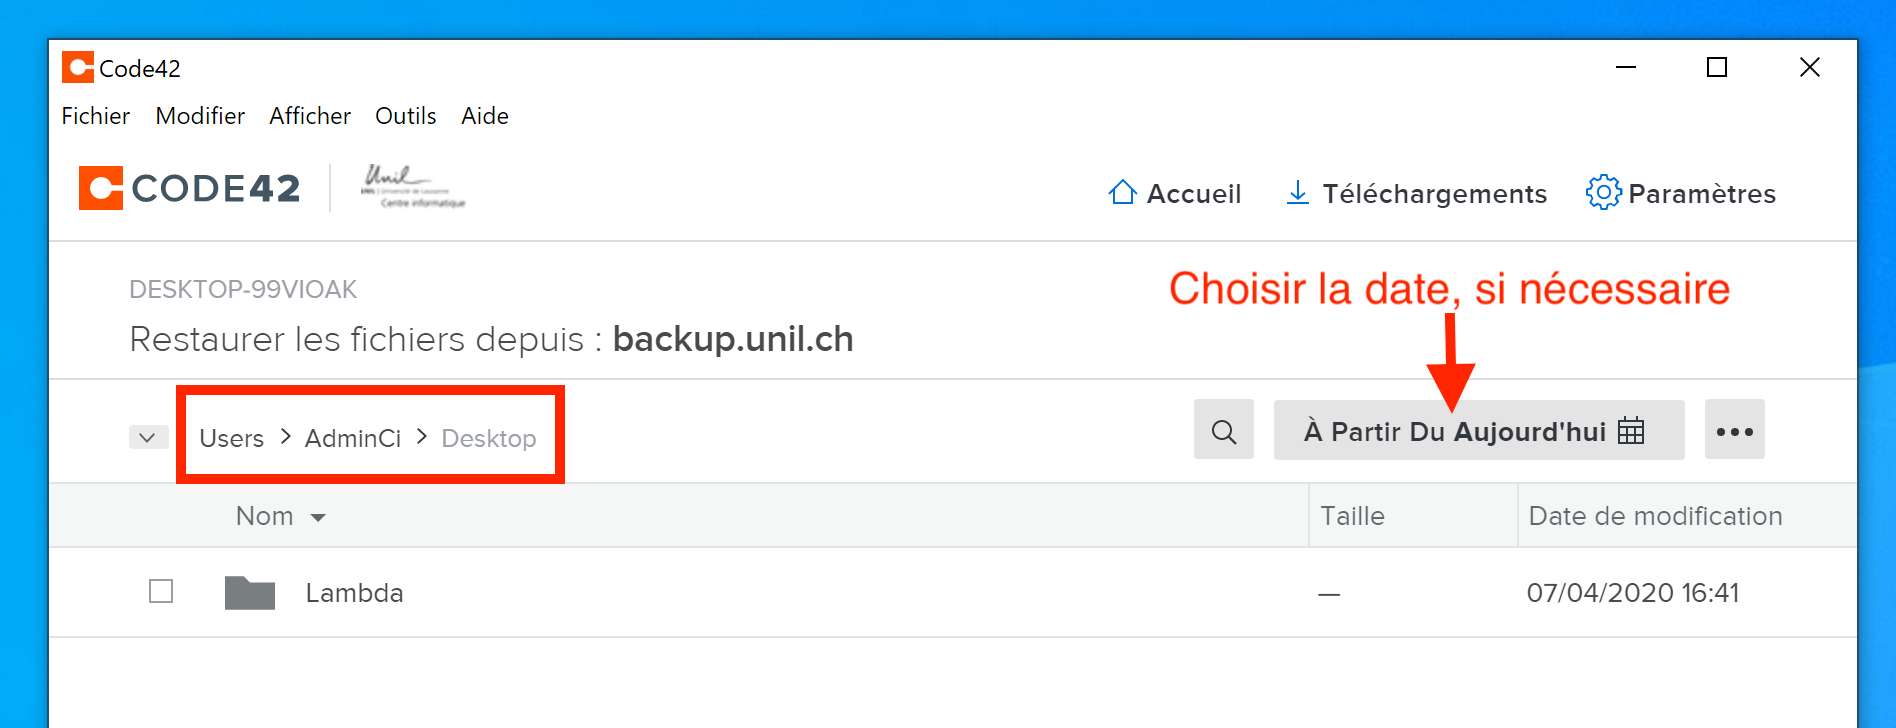This screenshot has width=1896, height=728.
Task: Open the Afficher menu
Action: coord(310,116)
